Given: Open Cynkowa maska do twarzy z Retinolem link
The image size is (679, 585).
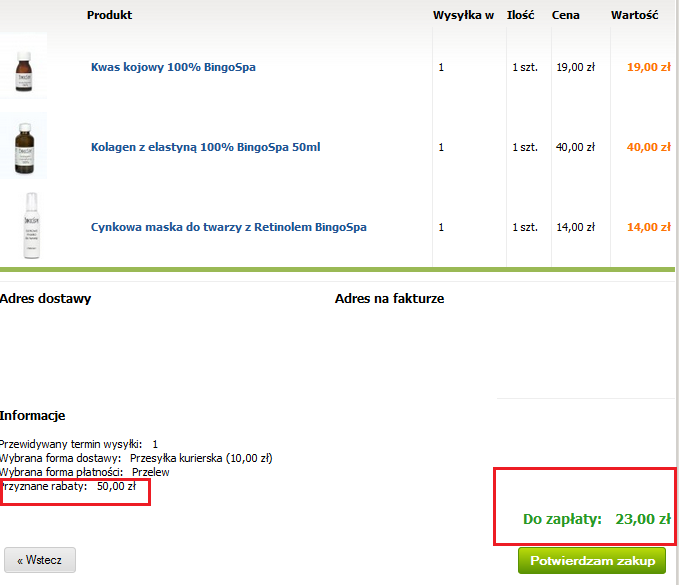Looking at the screenshot, I should coord(229,227).
